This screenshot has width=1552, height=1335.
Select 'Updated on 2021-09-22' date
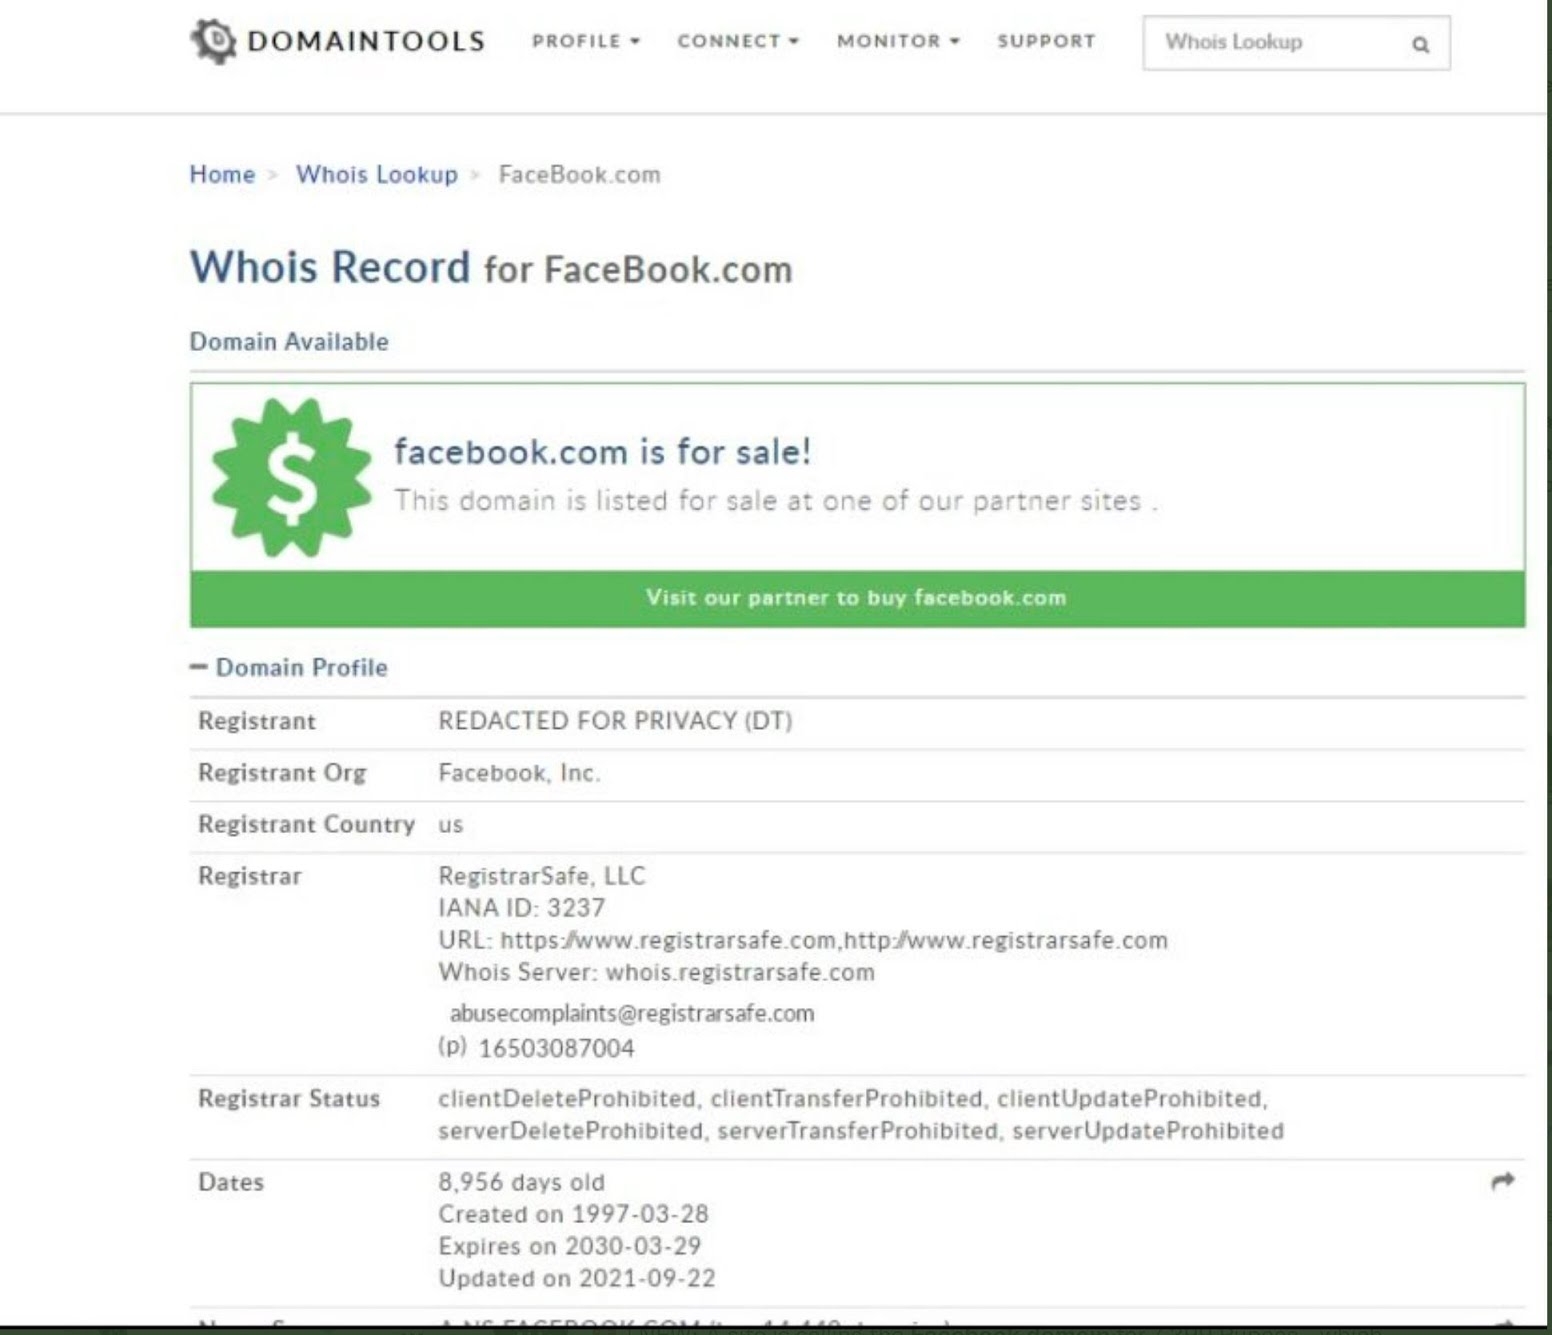[577, 1278]
